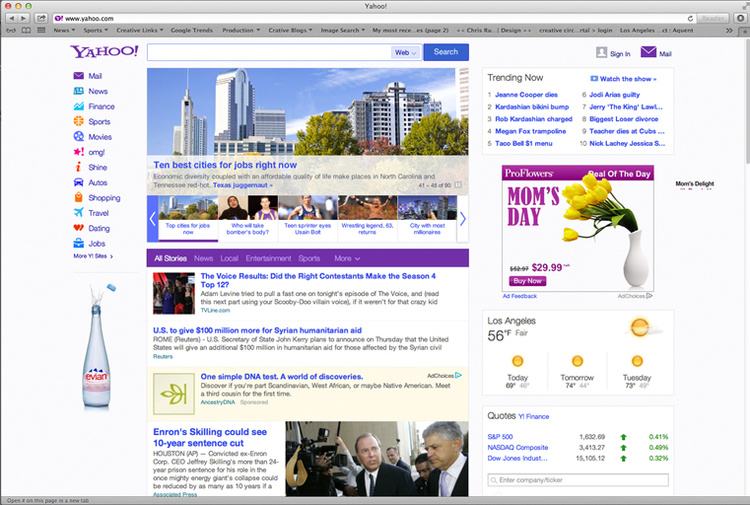This screenshot has height=505, width=750.
Task: Open S&P 500 quote link
Action: tap(500, 437)
